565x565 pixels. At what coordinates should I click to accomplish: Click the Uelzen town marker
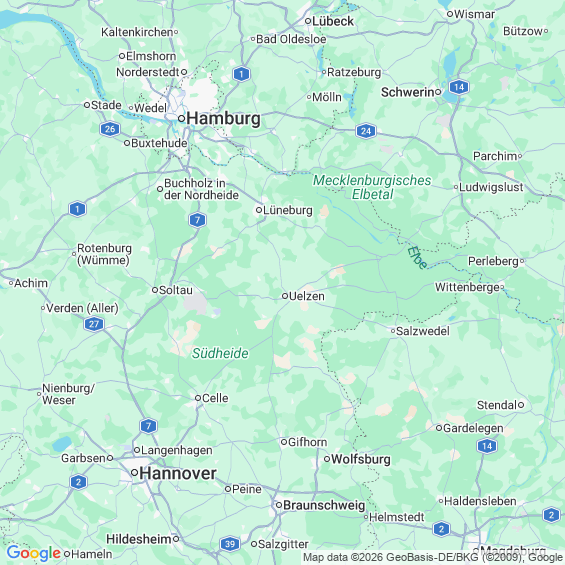(x=285, y=296)
